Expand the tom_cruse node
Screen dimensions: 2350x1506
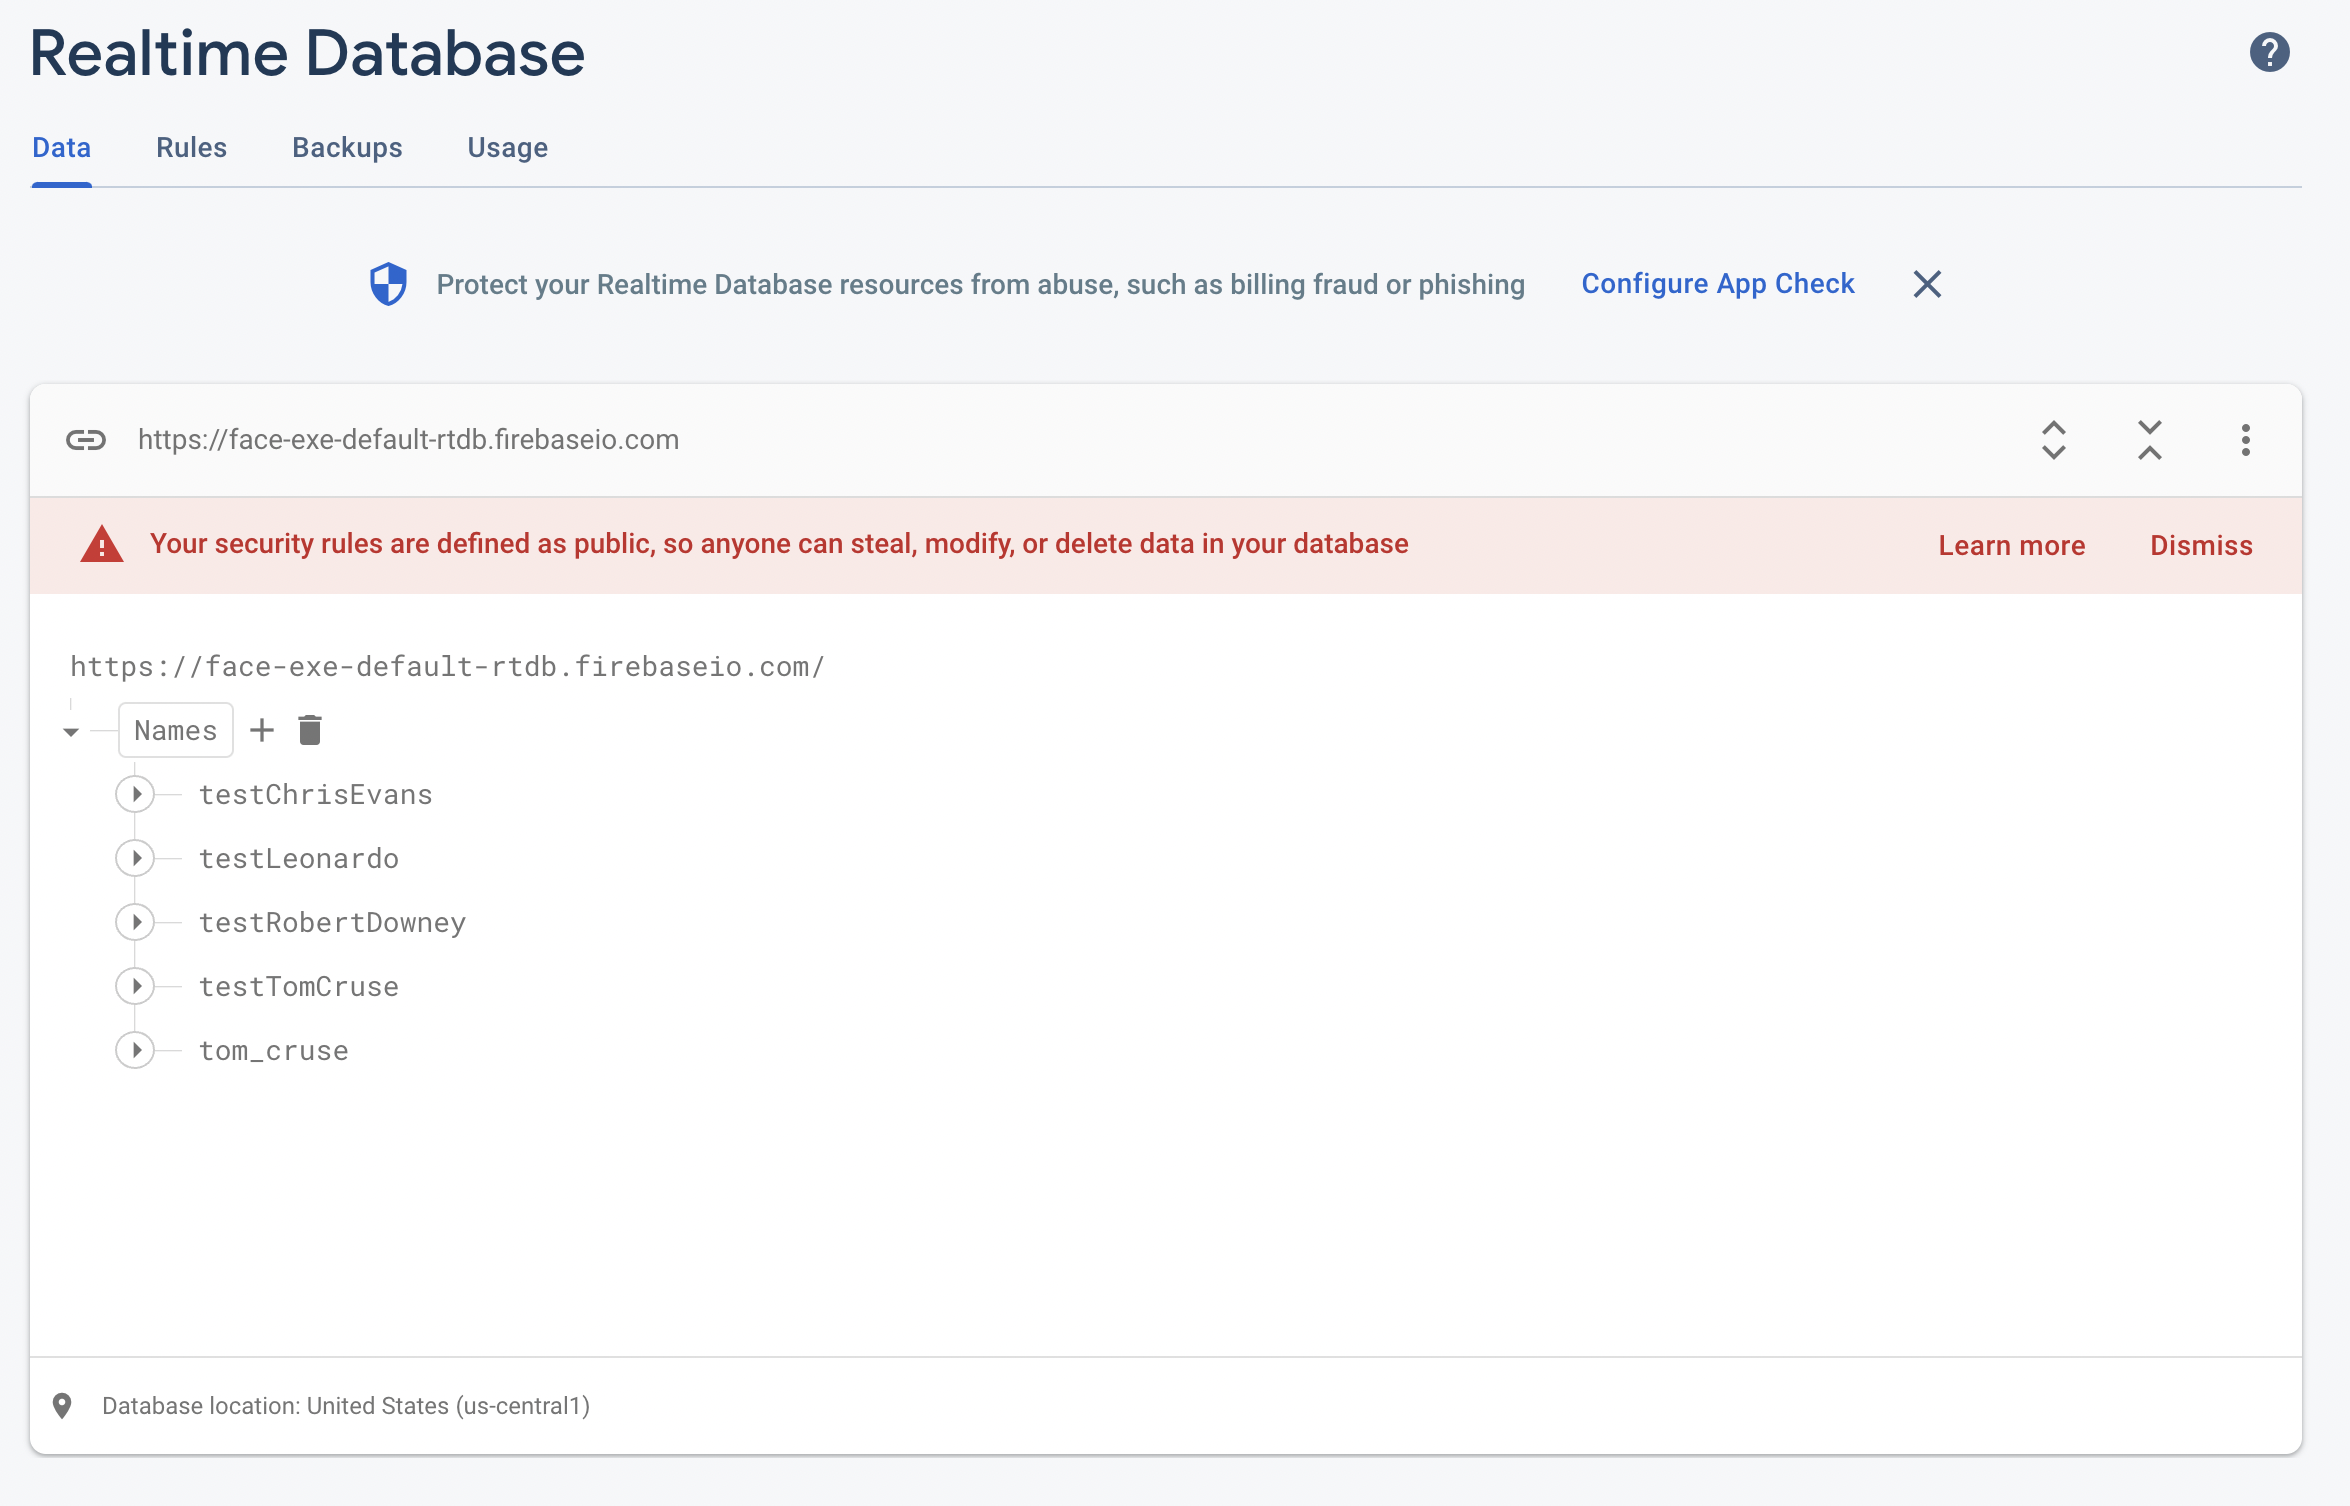pyautogui.click(x=136, y=1050)
